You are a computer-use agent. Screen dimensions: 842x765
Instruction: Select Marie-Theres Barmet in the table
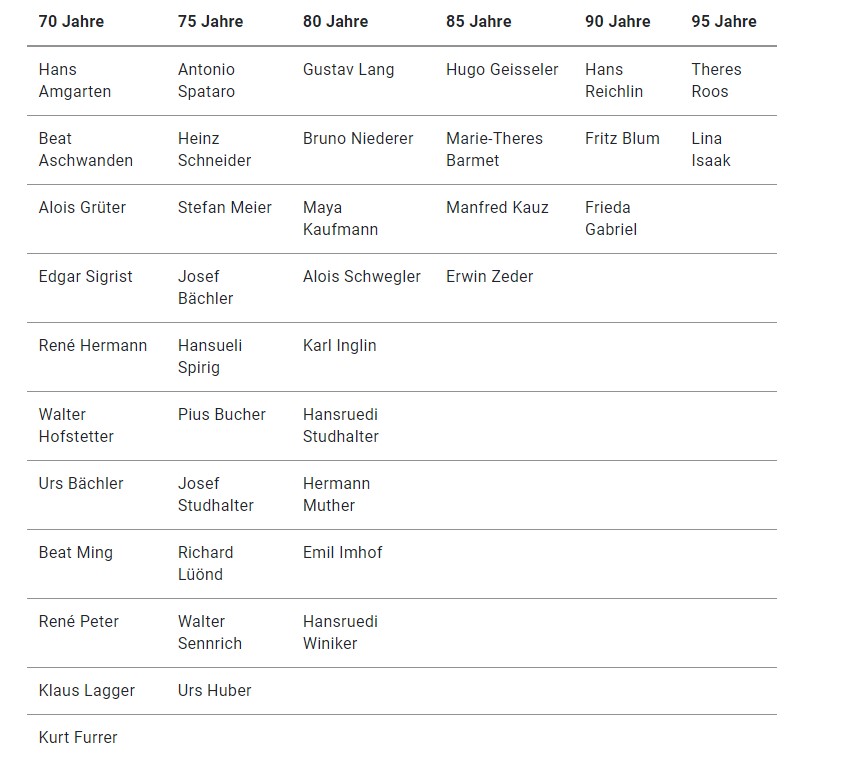(x=494, y=149)
